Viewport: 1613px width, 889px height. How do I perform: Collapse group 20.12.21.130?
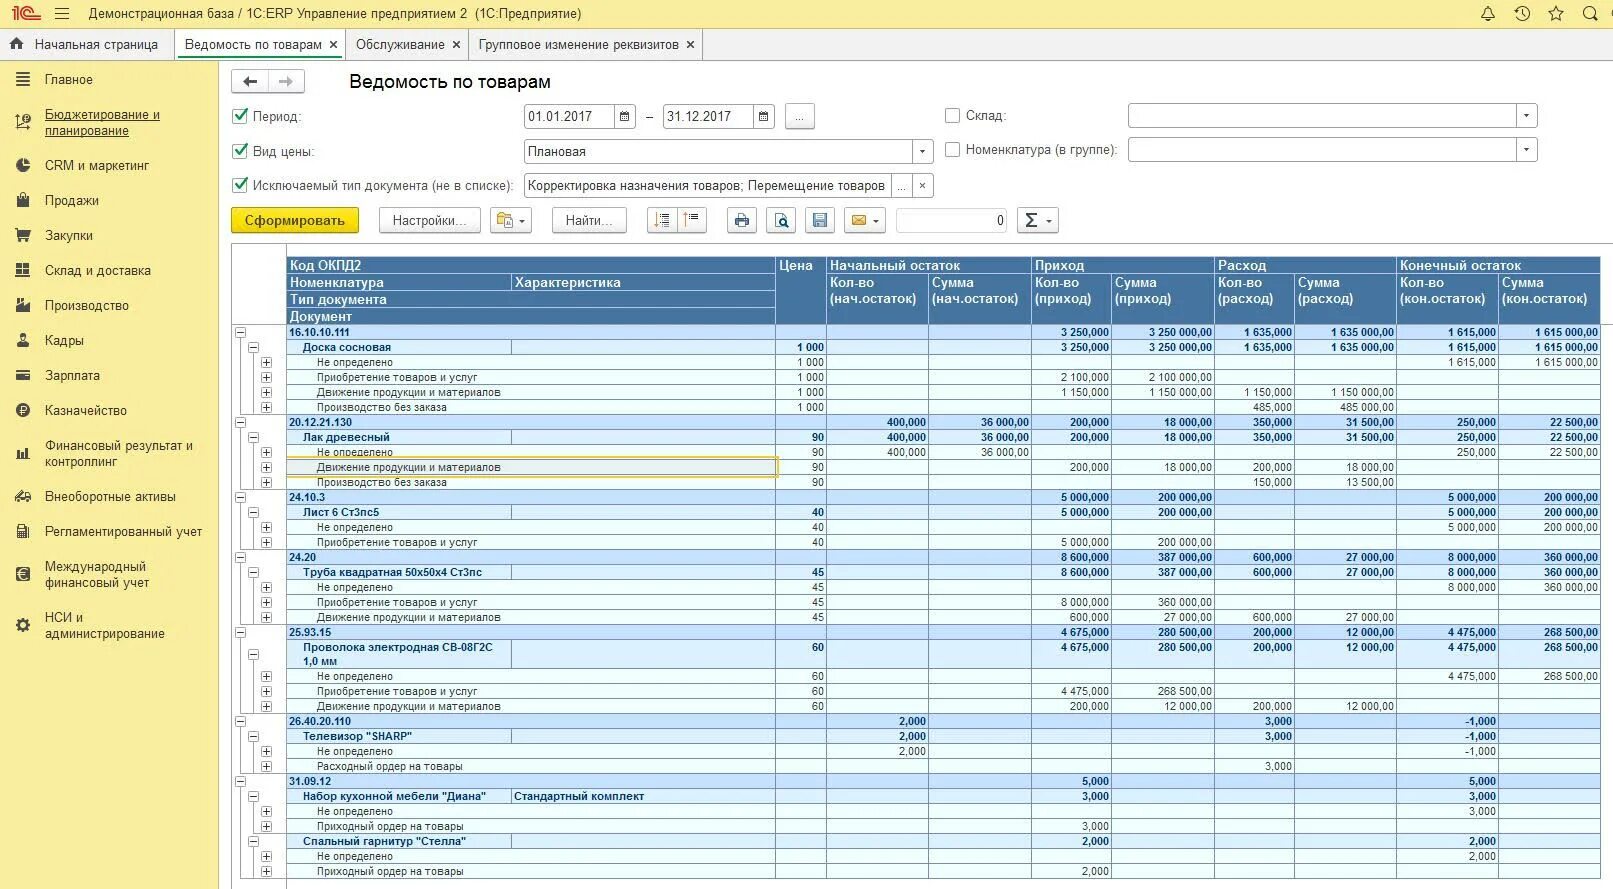click(x=240, y=422)
